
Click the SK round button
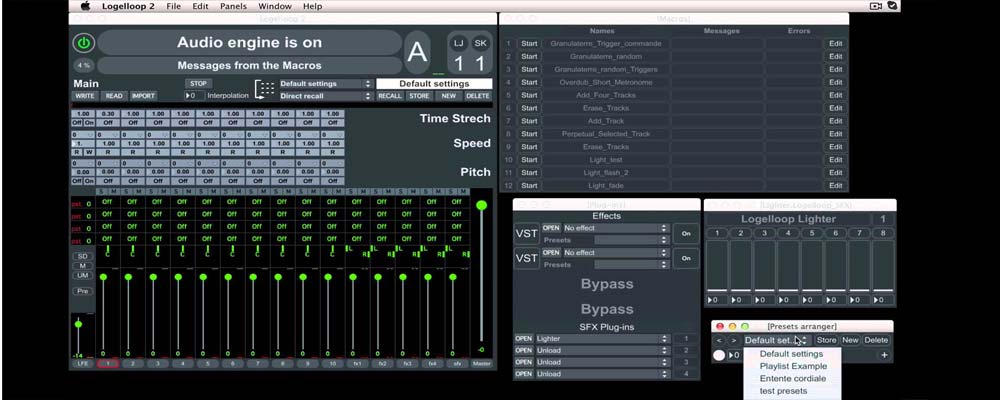tap(480, 43)
